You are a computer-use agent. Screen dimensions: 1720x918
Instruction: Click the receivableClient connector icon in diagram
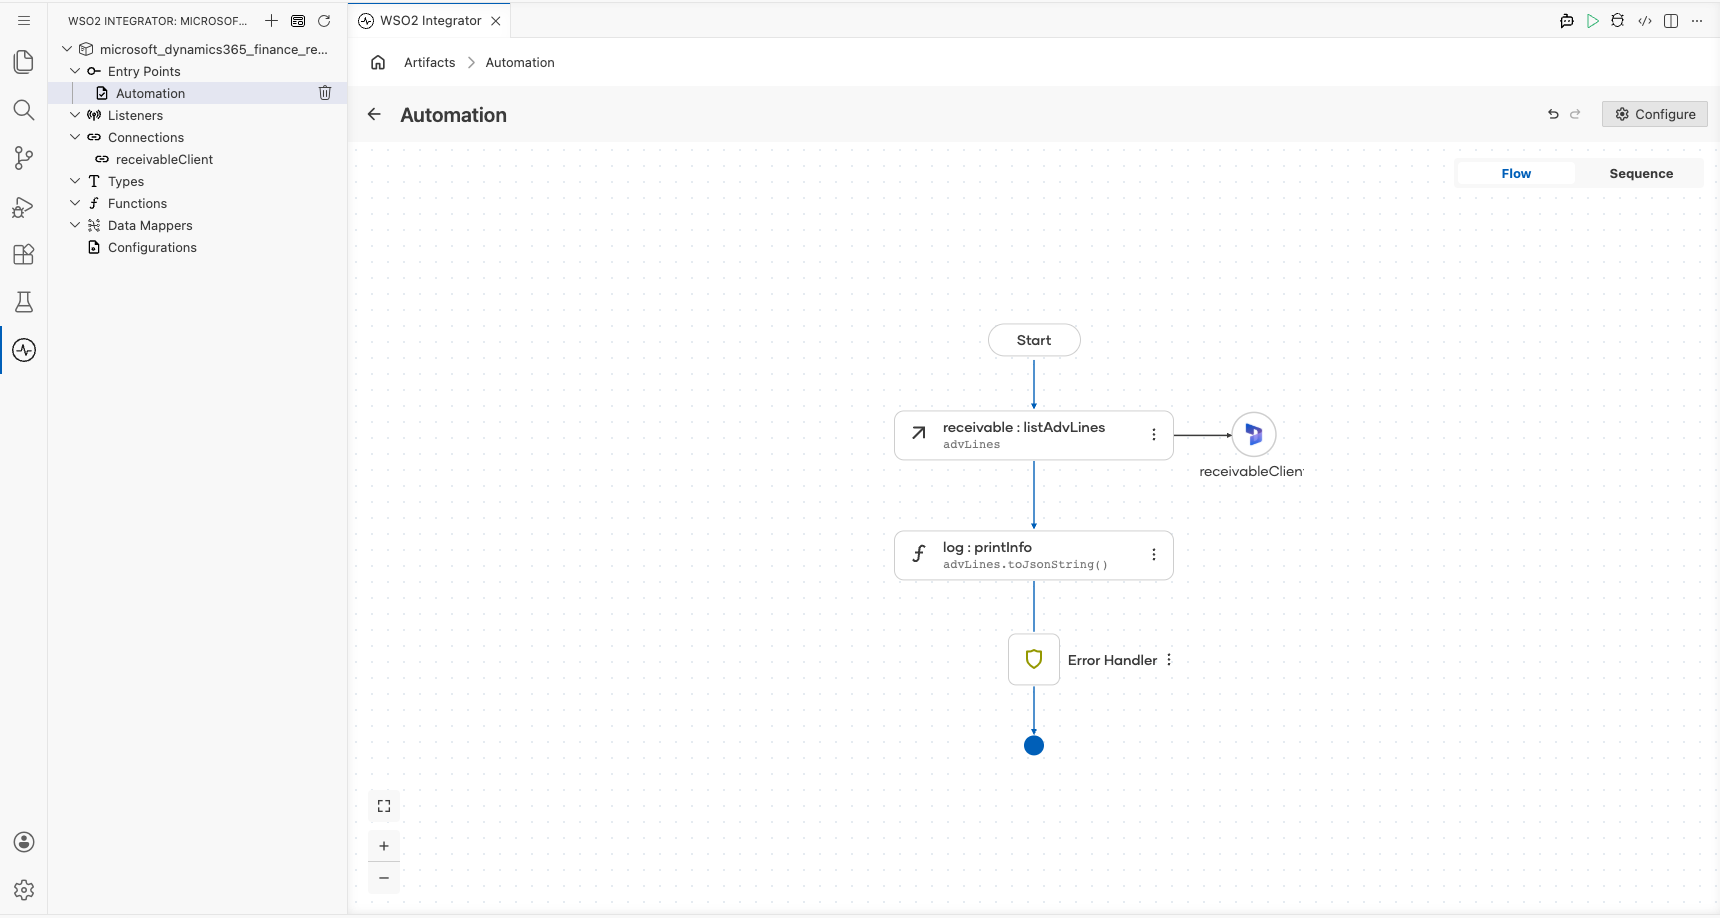coord(1254,435)
